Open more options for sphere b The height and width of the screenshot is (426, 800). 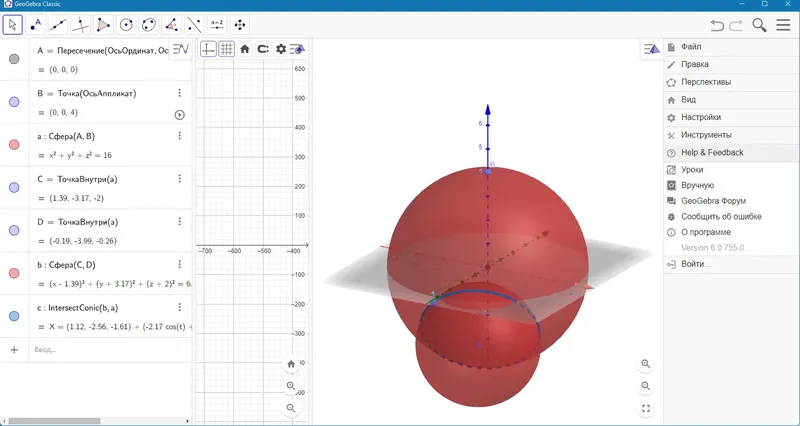coord(180,264)
